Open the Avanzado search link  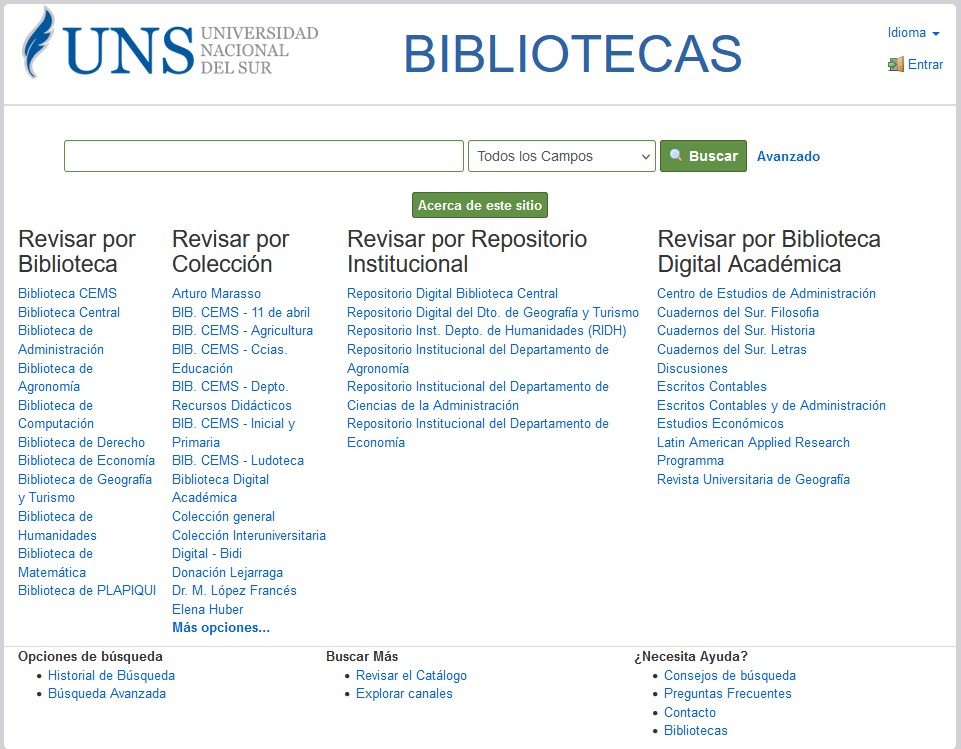[788, 156]
